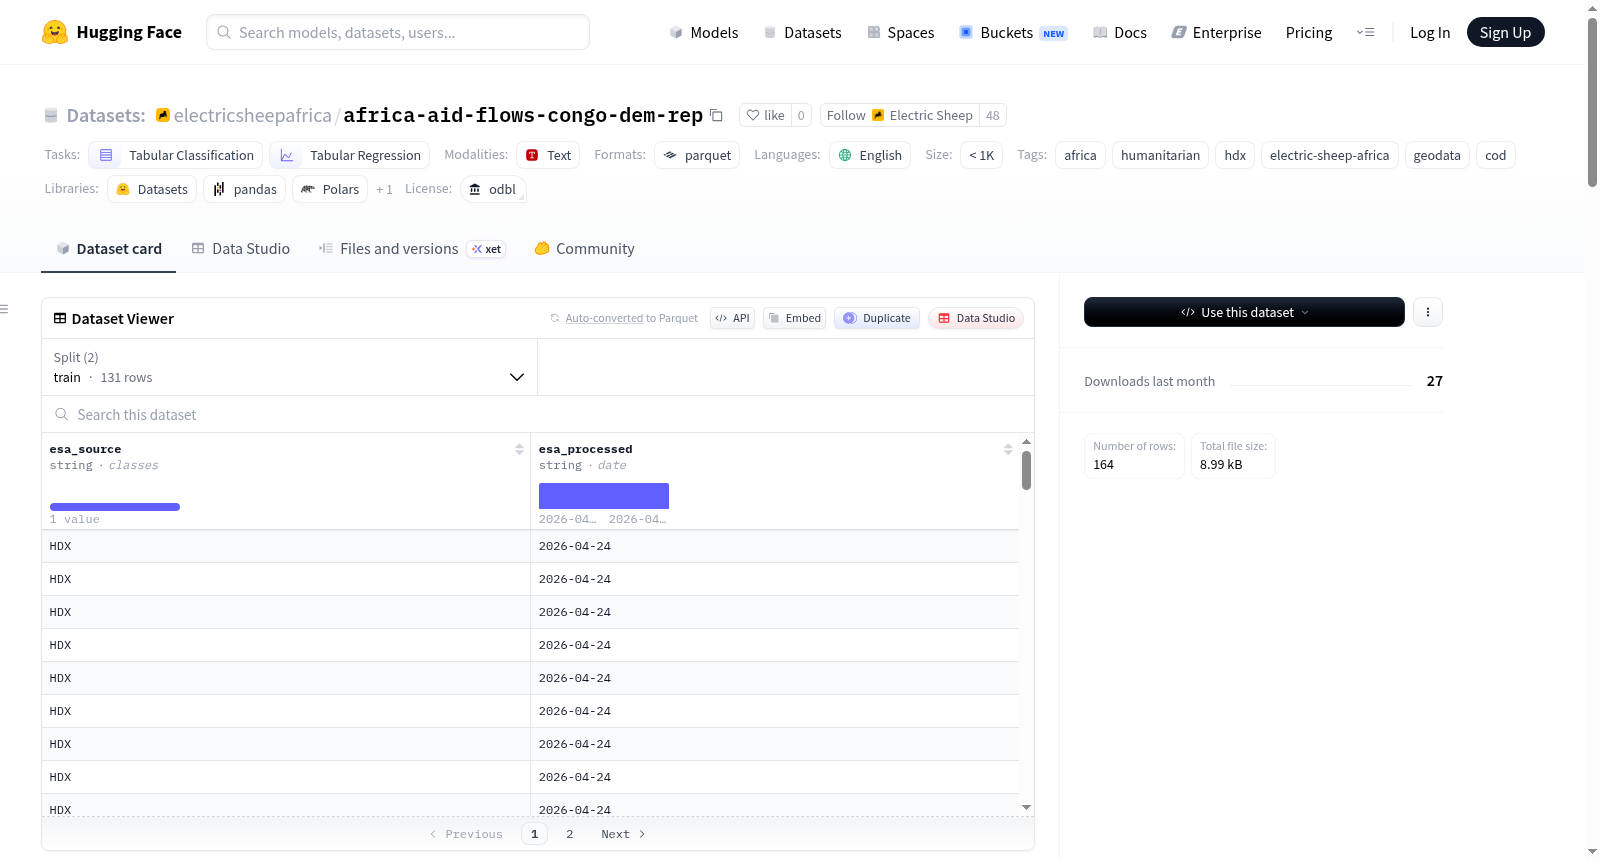This screenshot has width=1600, height=861.
Task: Follow the Electric Sheep organization
Action: [x=899, y=115]
